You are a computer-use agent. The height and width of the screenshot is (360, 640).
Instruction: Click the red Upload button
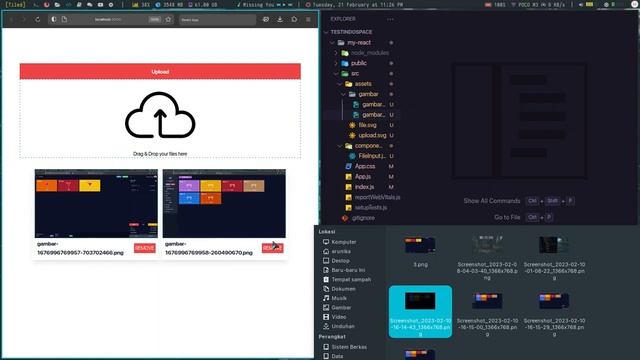[160, 71]
